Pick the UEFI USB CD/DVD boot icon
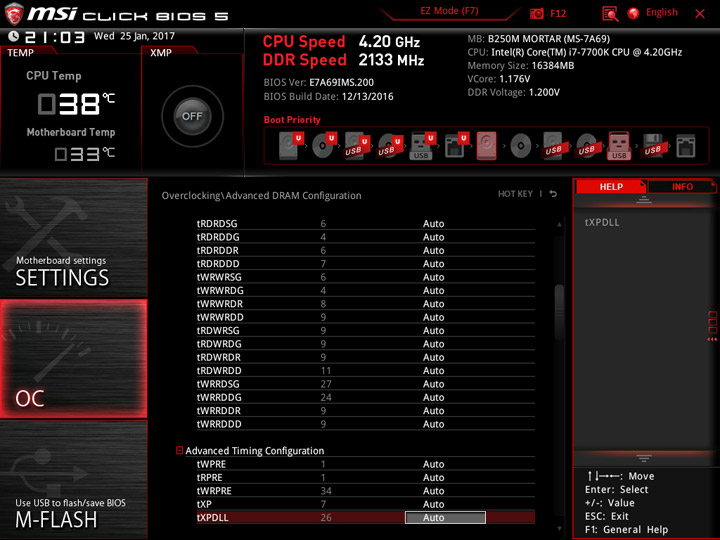 (x=390, y=145)
